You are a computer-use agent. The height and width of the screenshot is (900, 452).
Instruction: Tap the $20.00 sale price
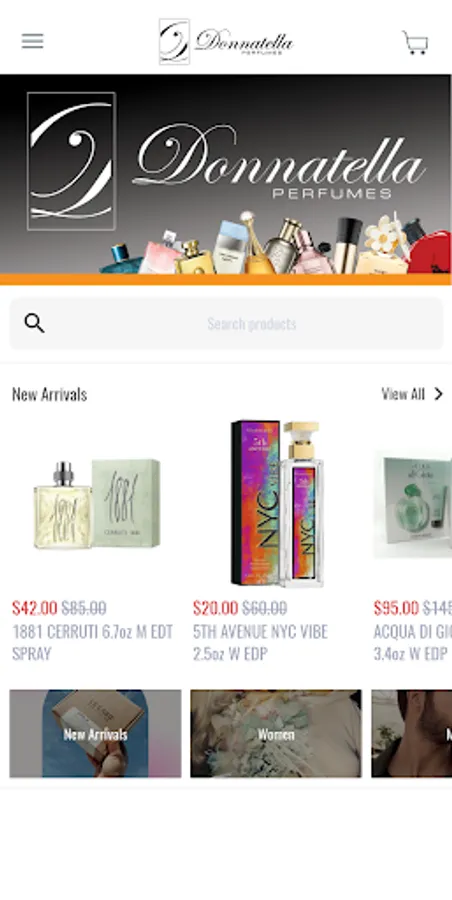pyautogui.click(x=215, y=608)
